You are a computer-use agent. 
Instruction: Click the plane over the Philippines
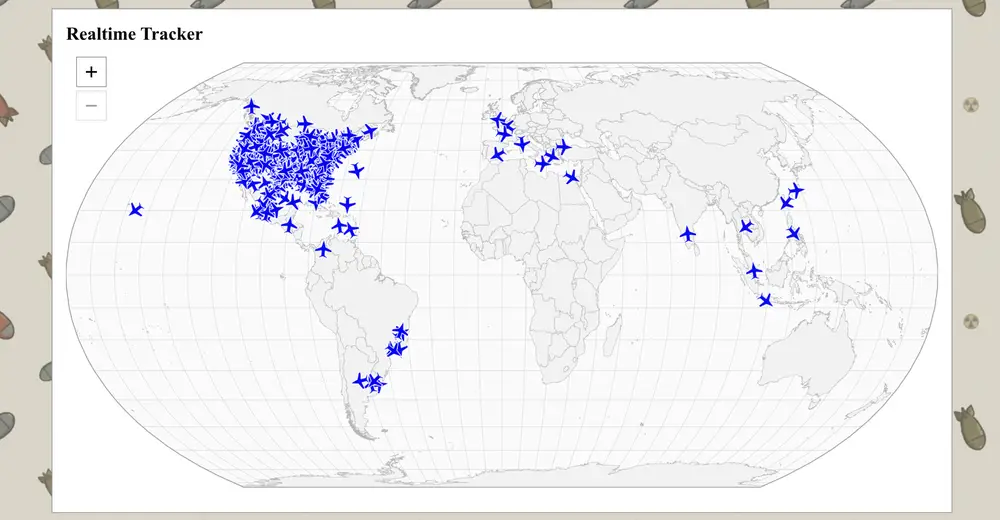793,234
